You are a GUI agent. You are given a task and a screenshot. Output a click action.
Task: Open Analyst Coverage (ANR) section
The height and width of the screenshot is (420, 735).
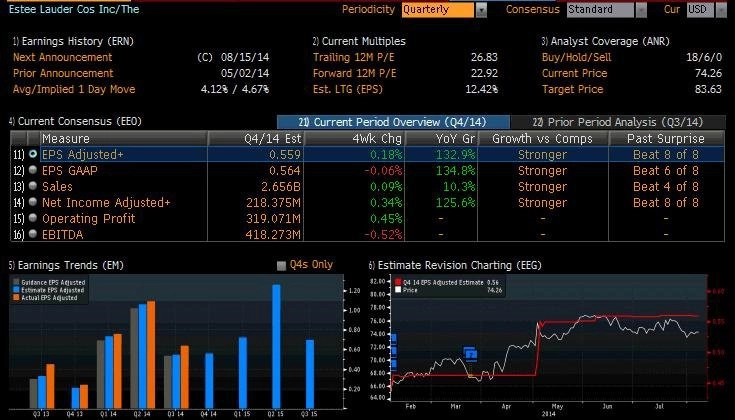tap(605, 41)
